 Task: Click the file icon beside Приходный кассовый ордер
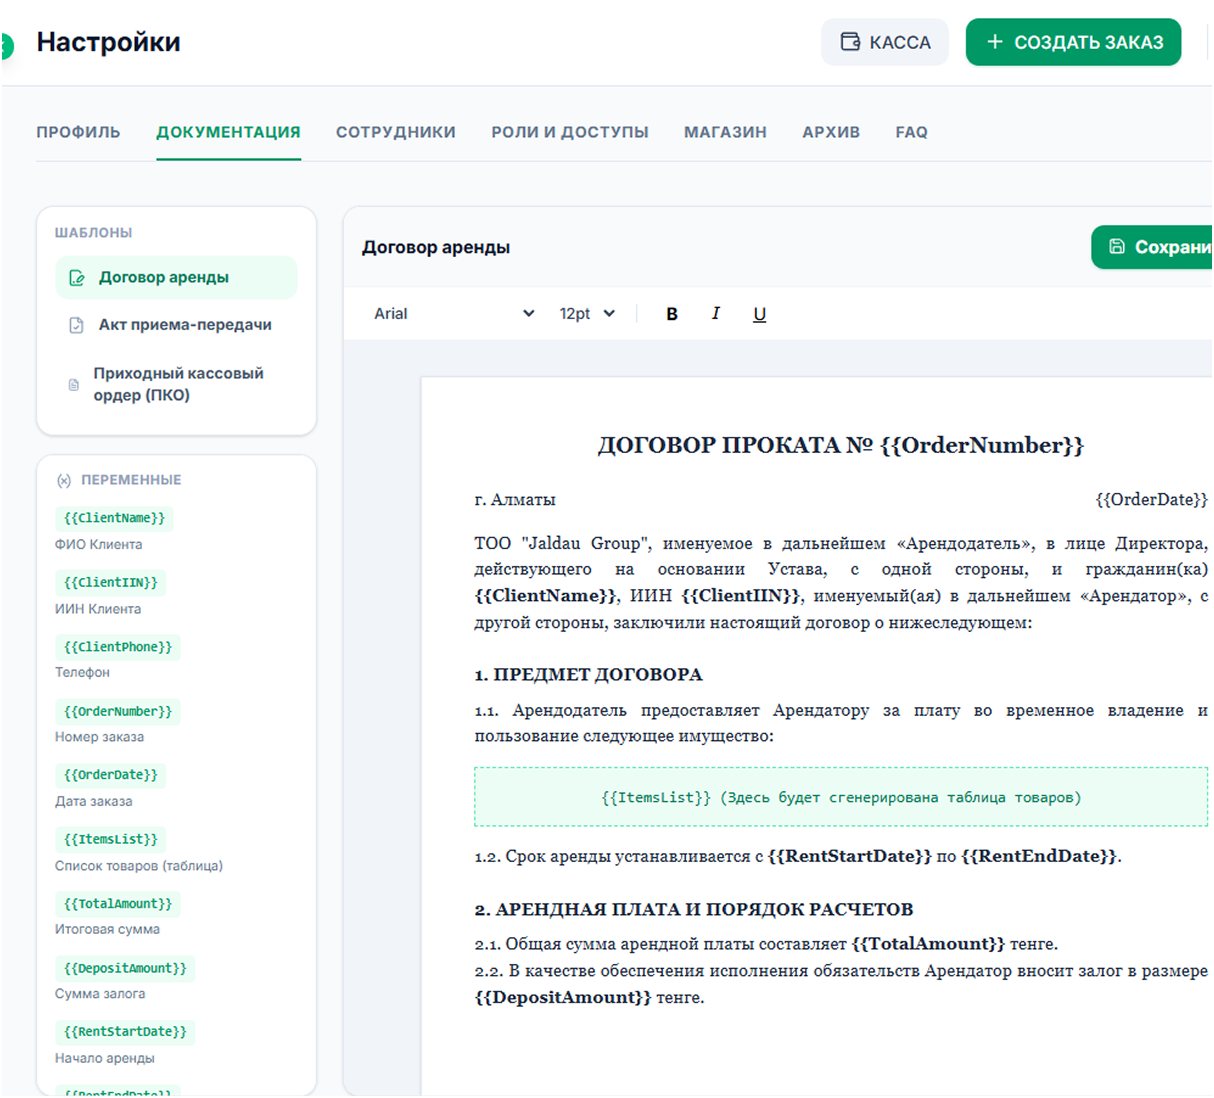tap(73, 384)
